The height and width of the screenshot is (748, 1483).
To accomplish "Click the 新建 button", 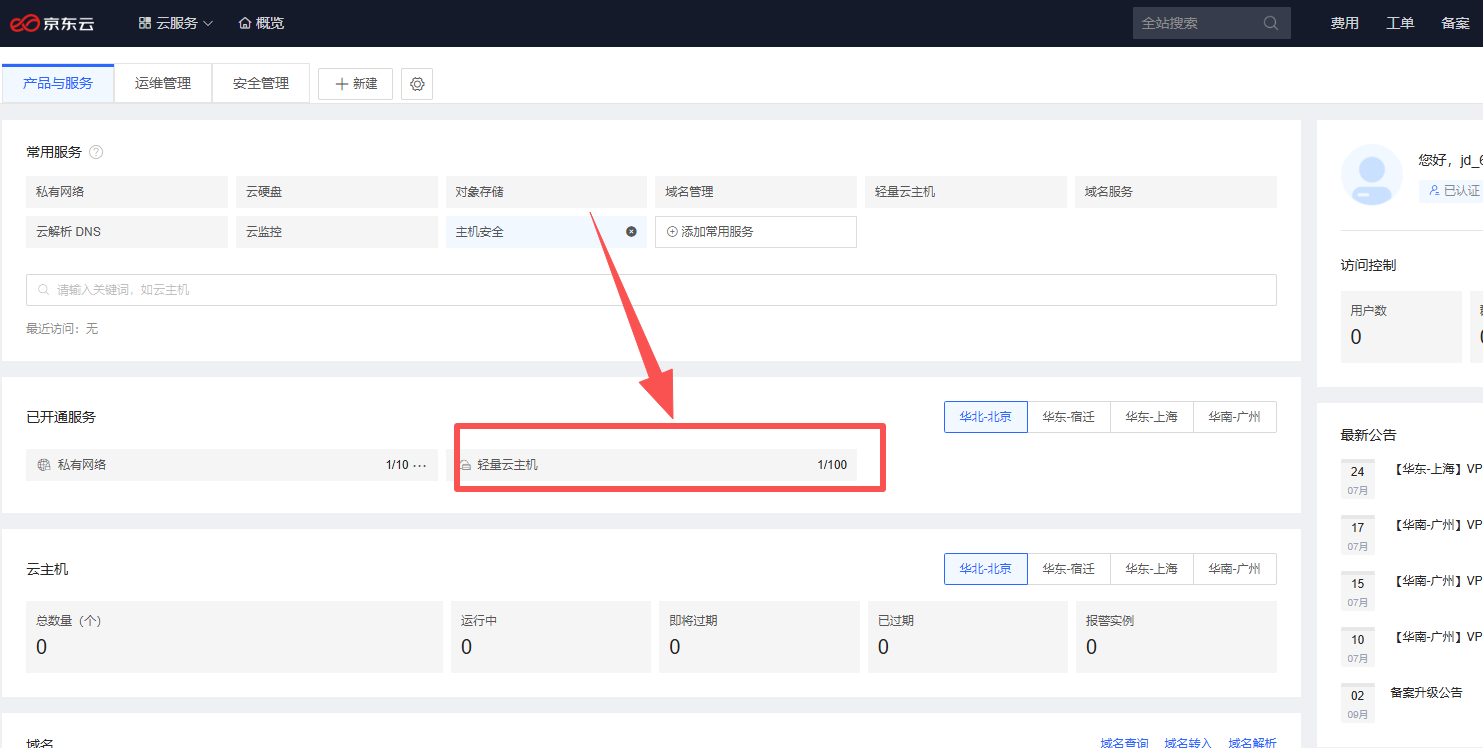I will pyautogui.click(x=356, y=84).
